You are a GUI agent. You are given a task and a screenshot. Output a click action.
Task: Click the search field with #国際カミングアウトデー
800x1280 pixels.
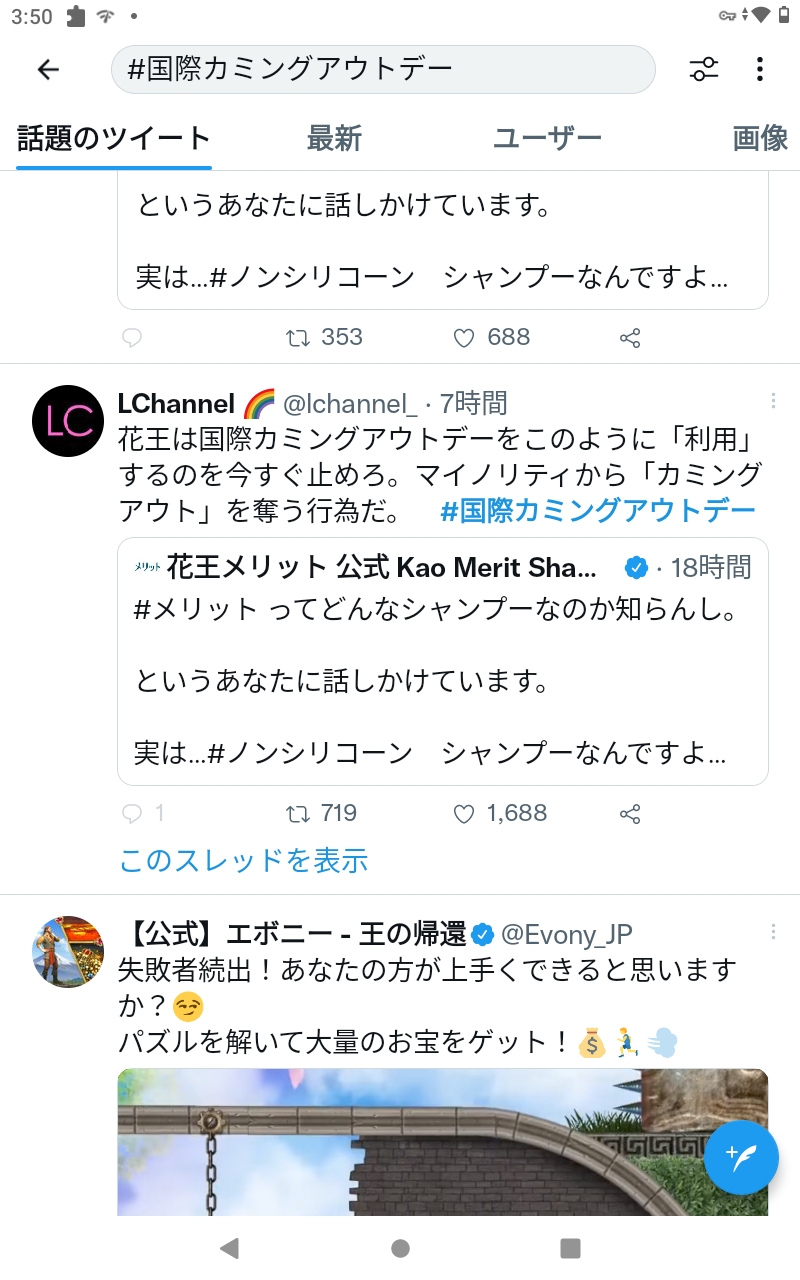click(x=383, y=69)
